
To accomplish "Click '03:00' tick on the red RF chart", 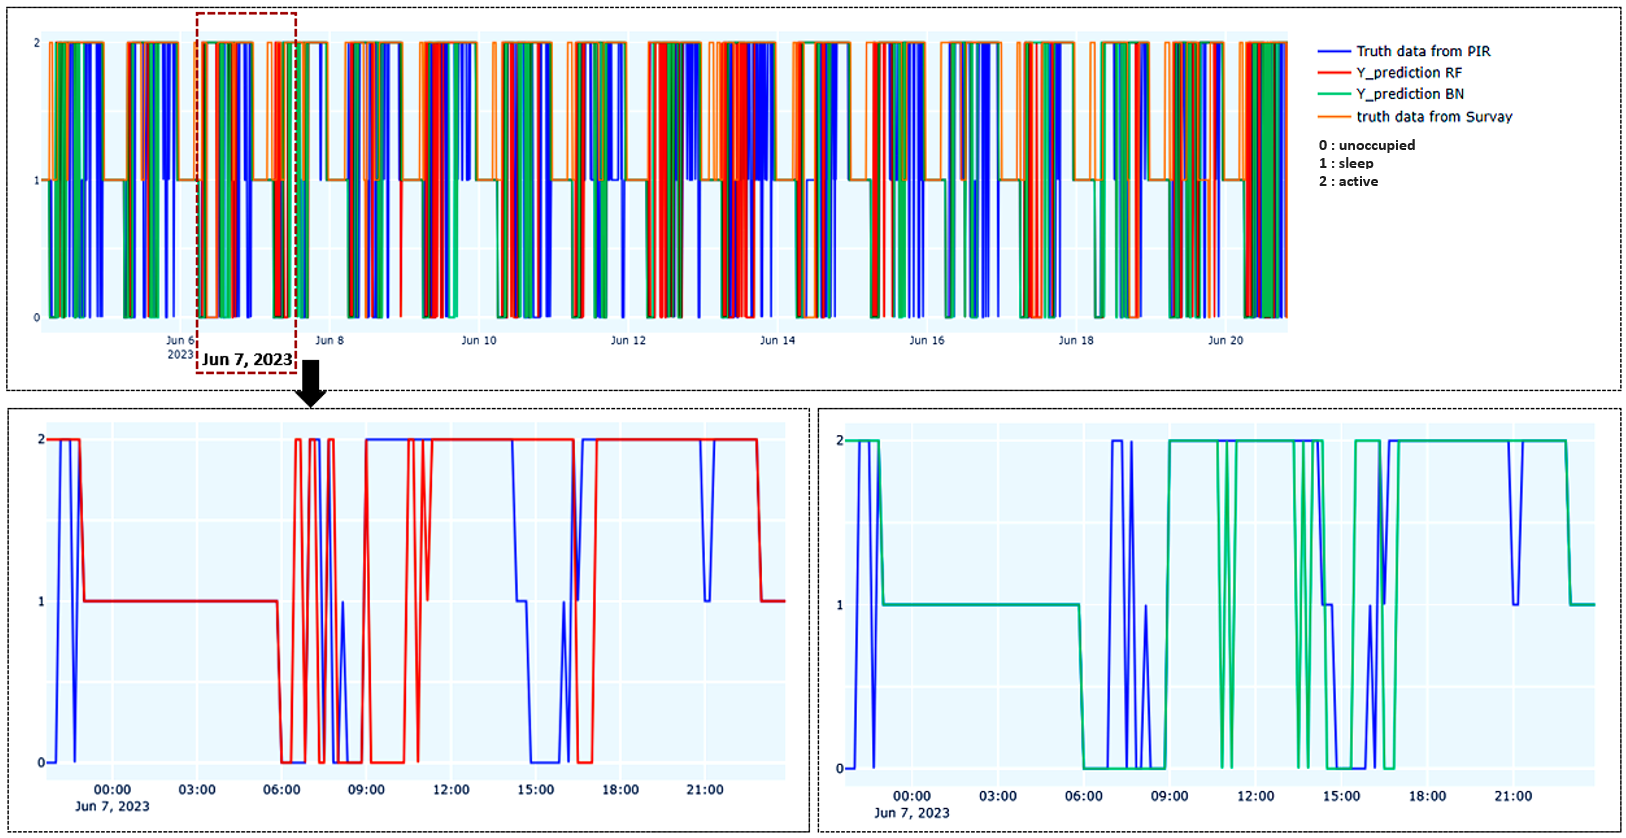I will tap(197, 790).
